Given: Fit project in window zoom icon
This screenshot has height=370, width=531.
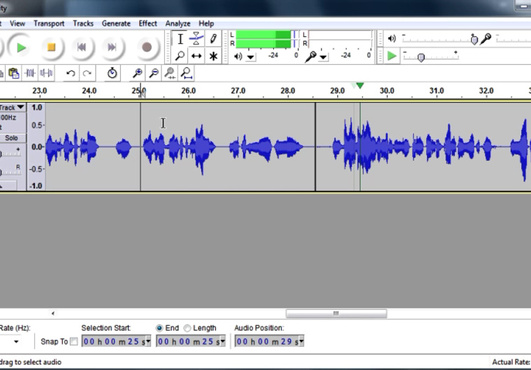Looking at the screenshot, I should (186, 73).
